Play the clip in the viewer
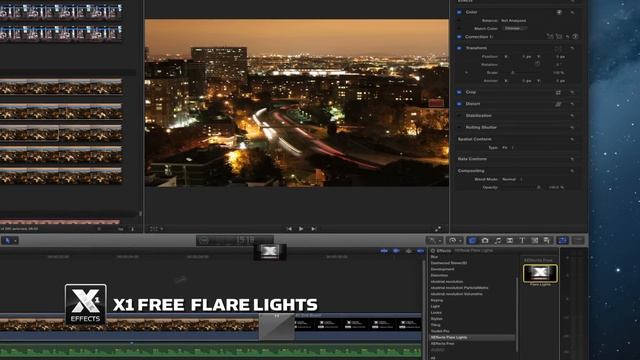The width and height of the screenshot is (640, 360). tap(301, 229)
